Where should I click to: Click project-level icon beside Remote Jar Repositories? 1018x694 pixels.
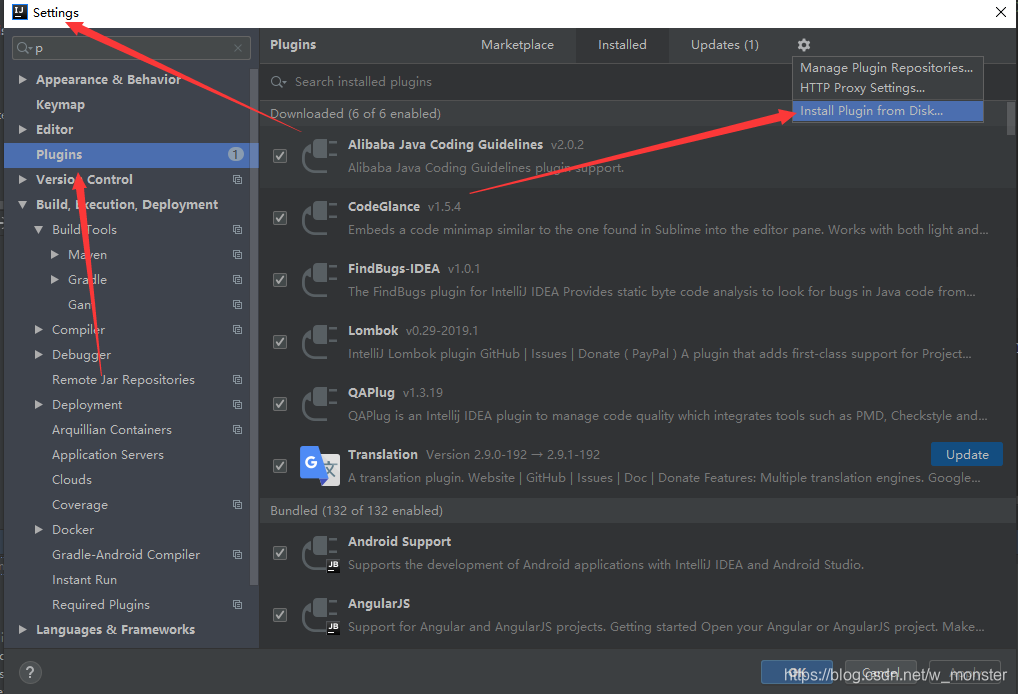238,380
